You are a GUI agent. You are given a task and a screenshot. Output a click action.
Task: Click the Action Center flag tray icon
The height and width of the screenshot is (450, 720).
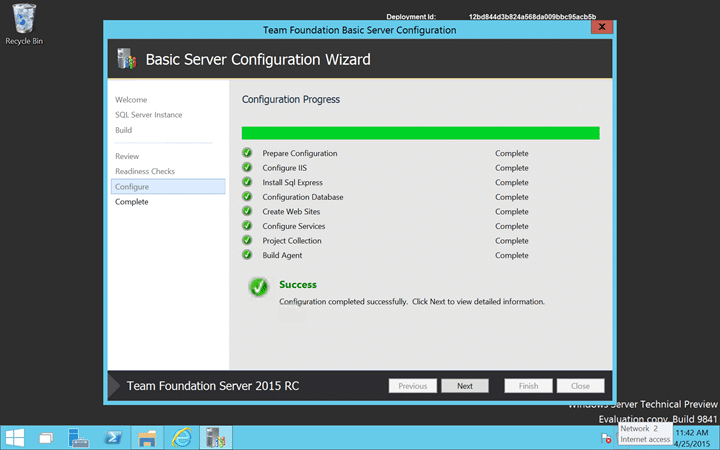coord(606,438)
